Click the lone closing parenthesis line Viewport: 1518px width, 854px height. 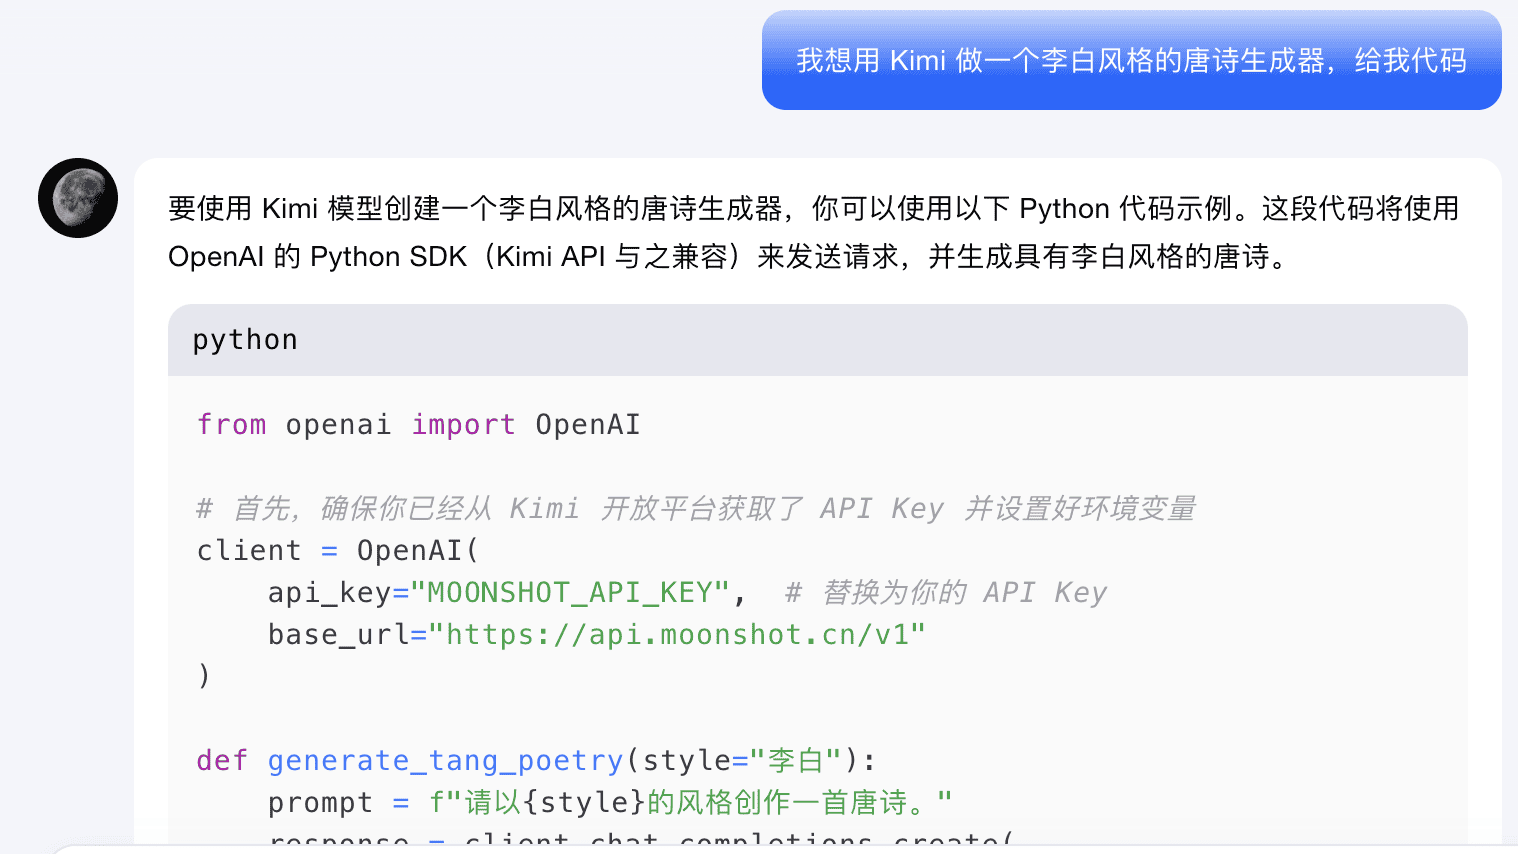coord(204,677)
